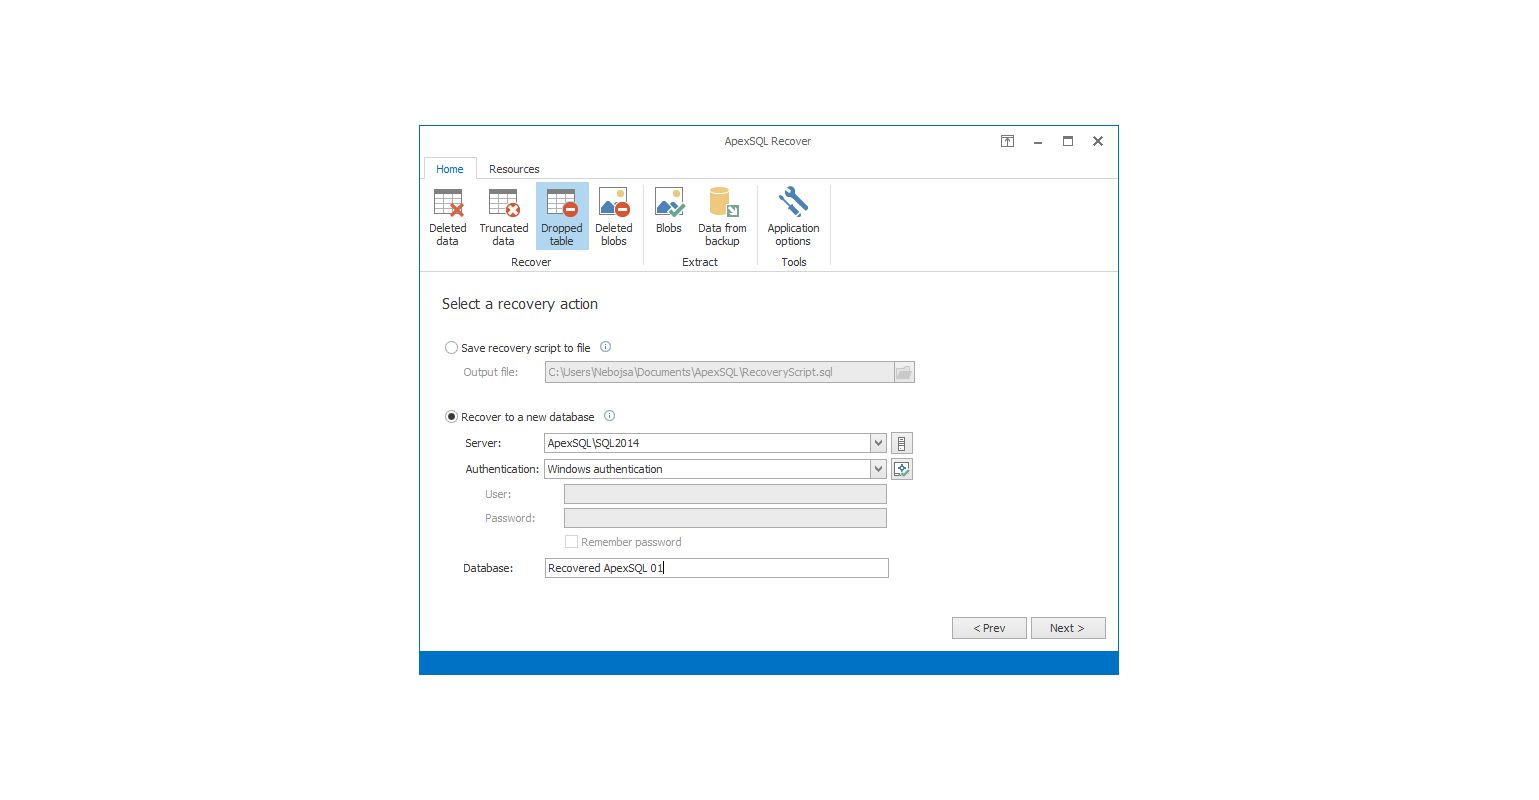Viewport: 1539px width, 800px height.
Task: Open the Server dropdown list
Action: tap(877, 442)
